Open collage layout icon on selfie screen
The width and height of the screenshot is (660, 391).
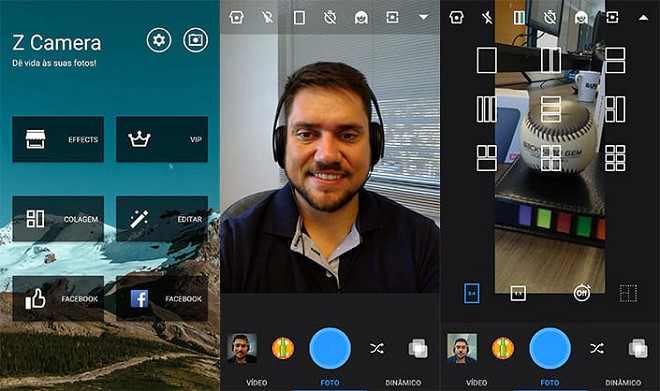(x=299, y=18)
